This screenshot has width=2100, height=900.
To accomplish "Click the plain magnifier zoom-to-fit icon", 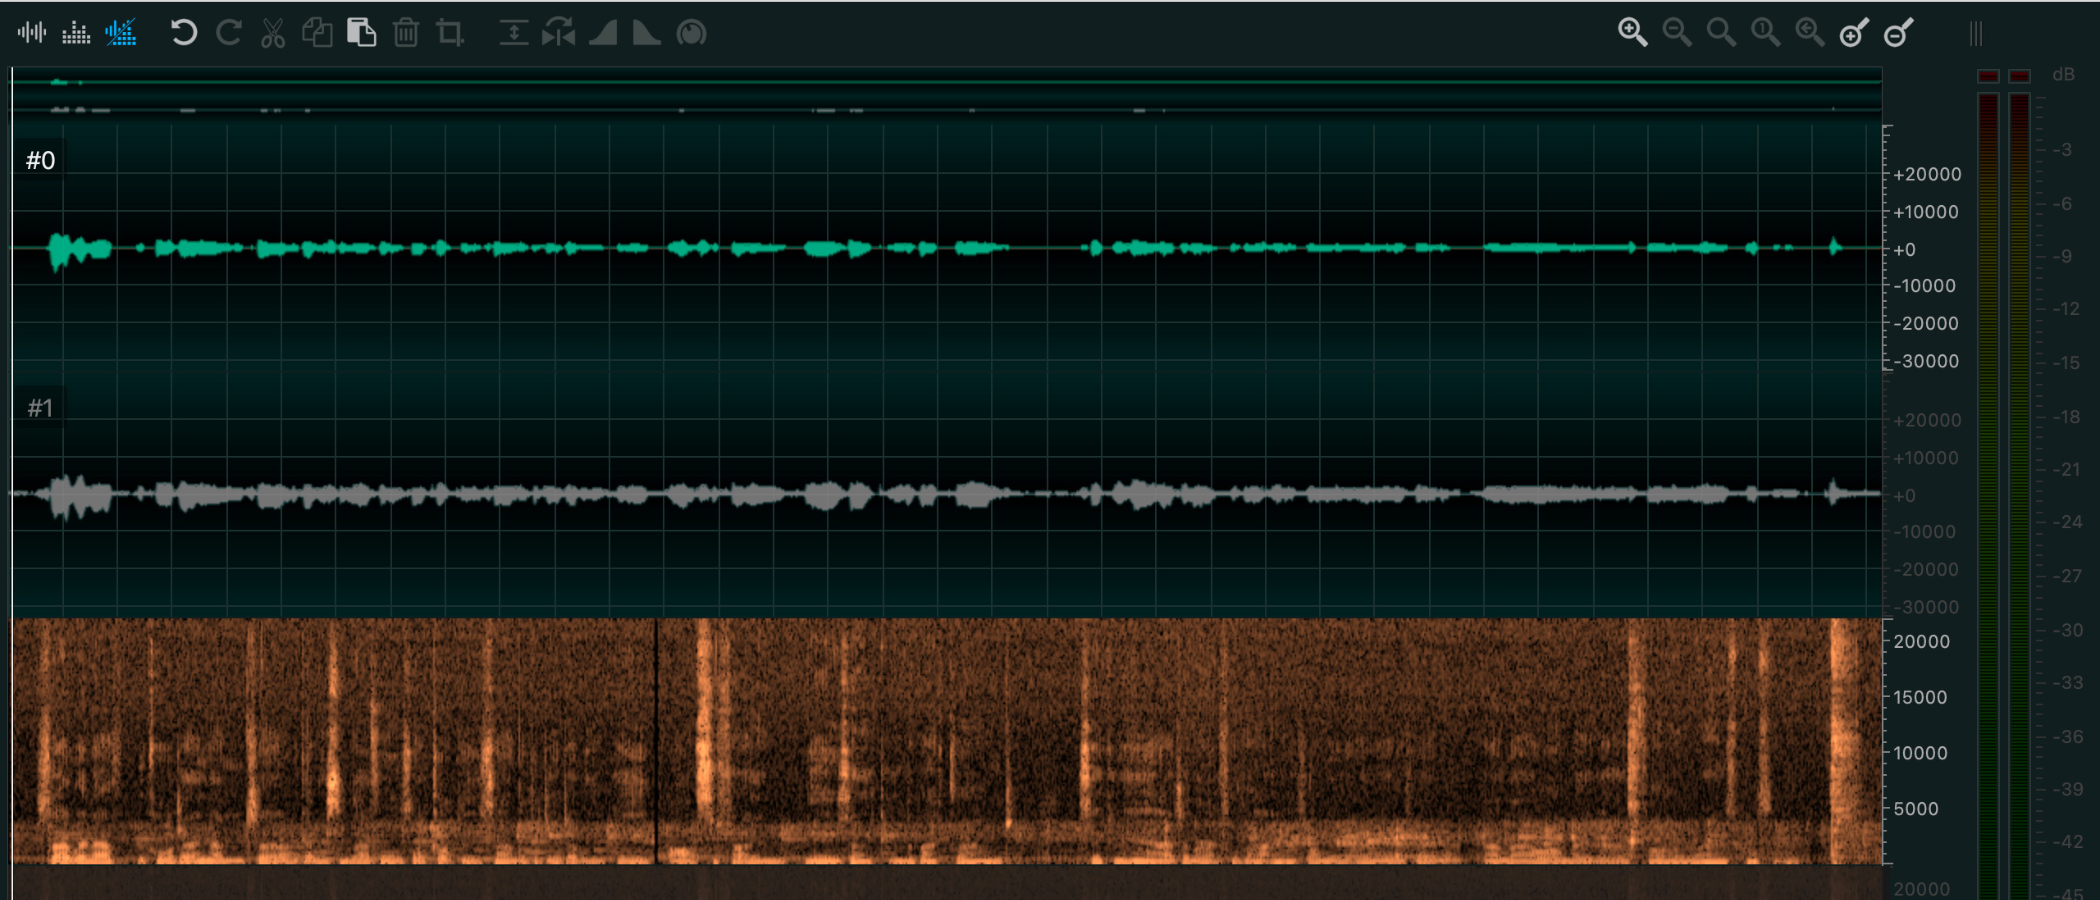I will [x=1721, y=33].
